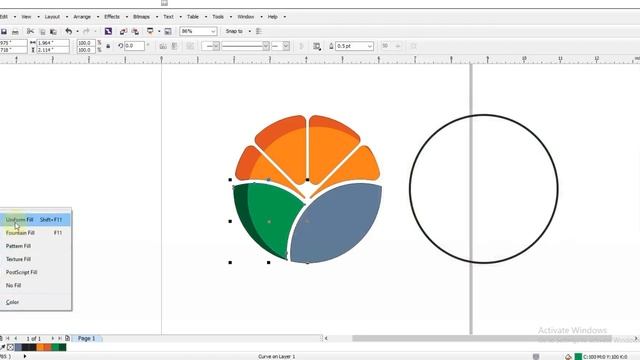Click the Import icon in the toolbar
Viewport: 640px width, 360px height.
click(x=123, y=31)
